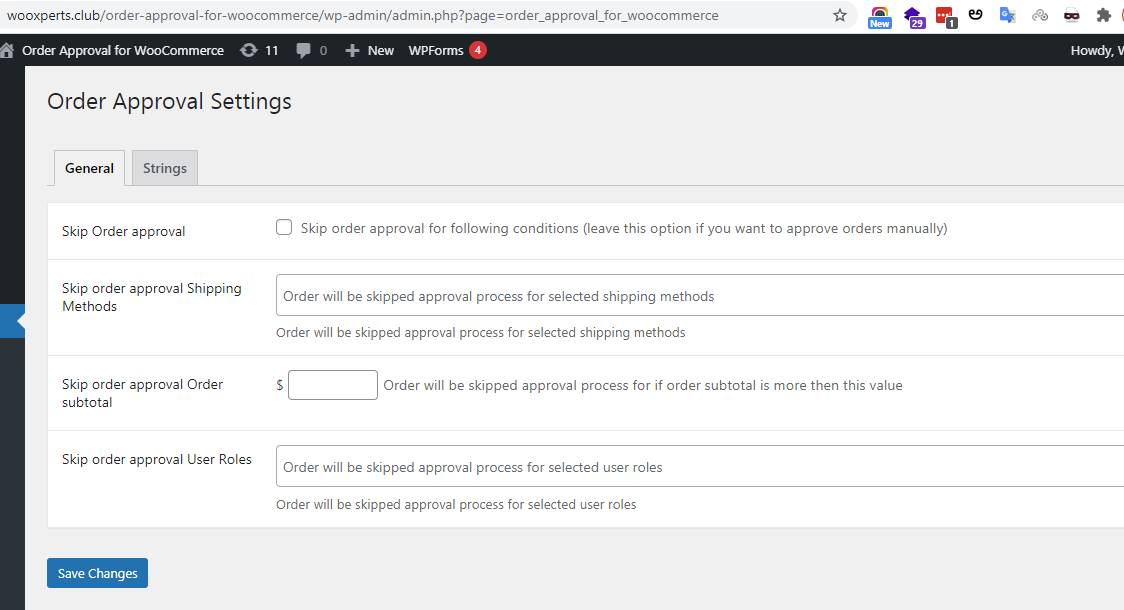Bookmark this page with the star icon
The width and height of the screenshot is (1124, 610).
(840, 15)
